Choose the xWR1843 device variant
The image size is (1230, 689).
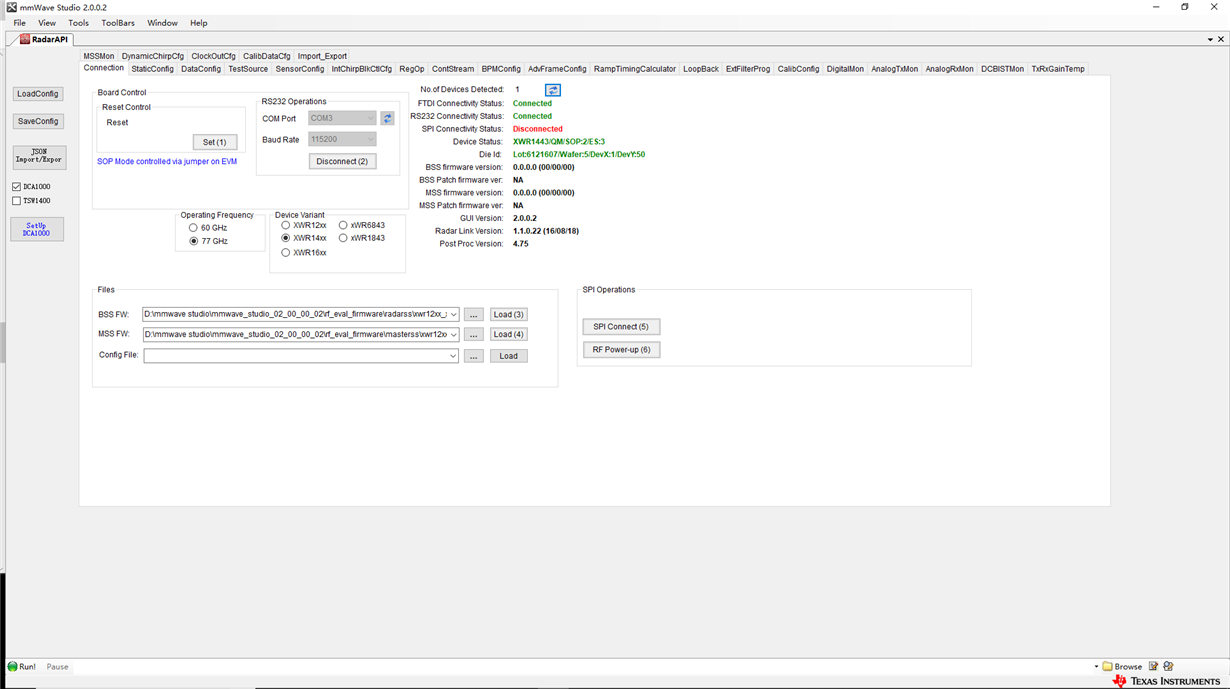(343, 238)
